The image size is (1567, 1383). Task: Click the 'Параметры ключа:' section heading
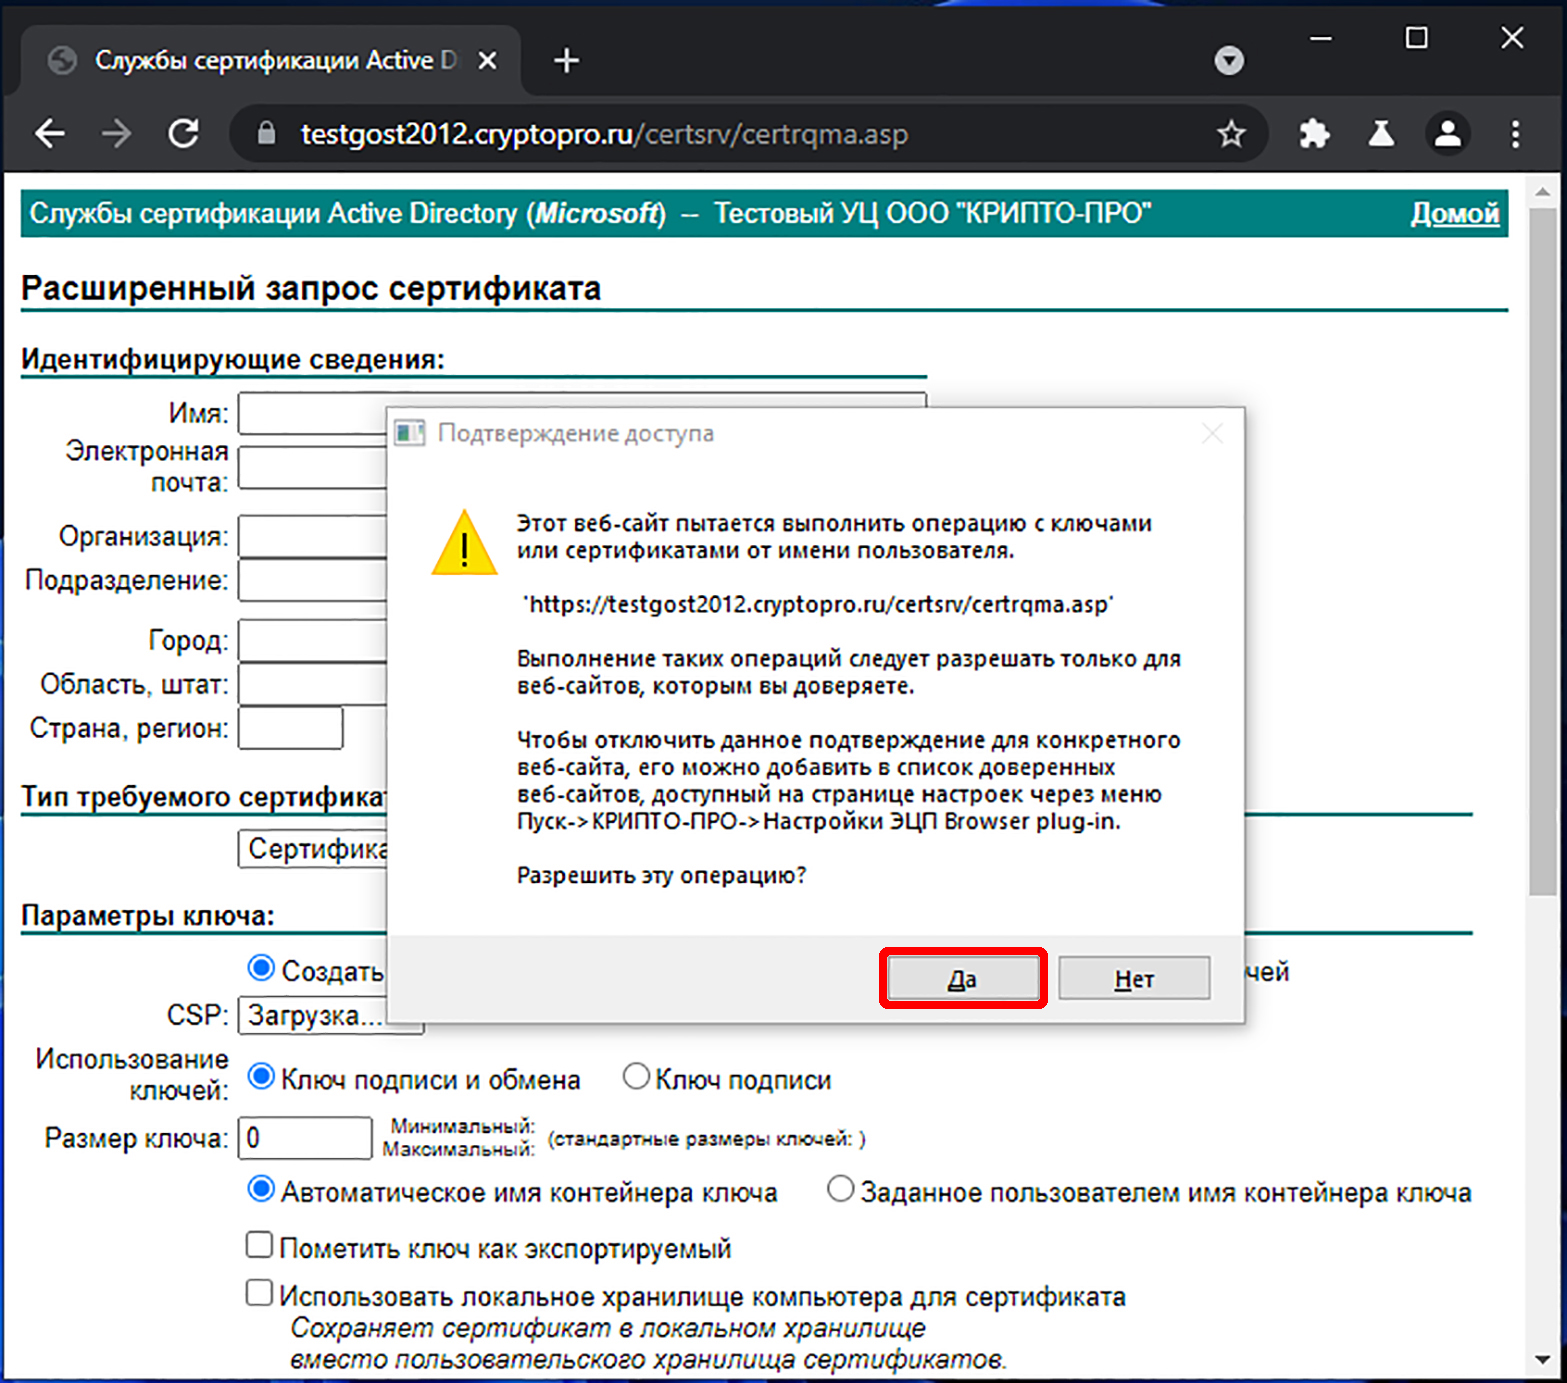(148, 916)
